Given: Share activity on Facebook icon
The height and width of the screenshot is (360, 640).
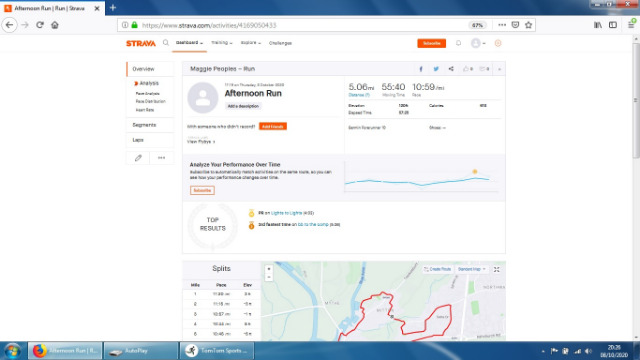Looking at the screenshot, I should click(x=421, y=69).
